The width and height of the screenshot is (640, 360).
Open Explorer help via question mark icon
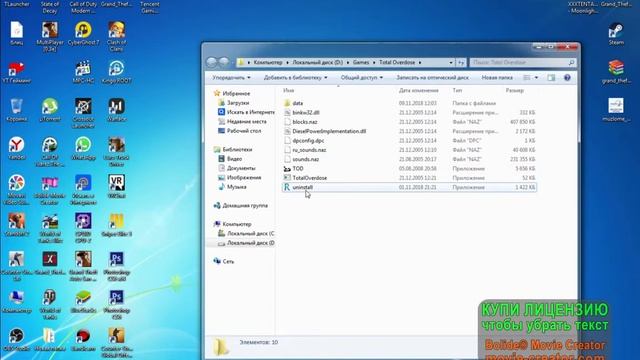pos(567,78)
